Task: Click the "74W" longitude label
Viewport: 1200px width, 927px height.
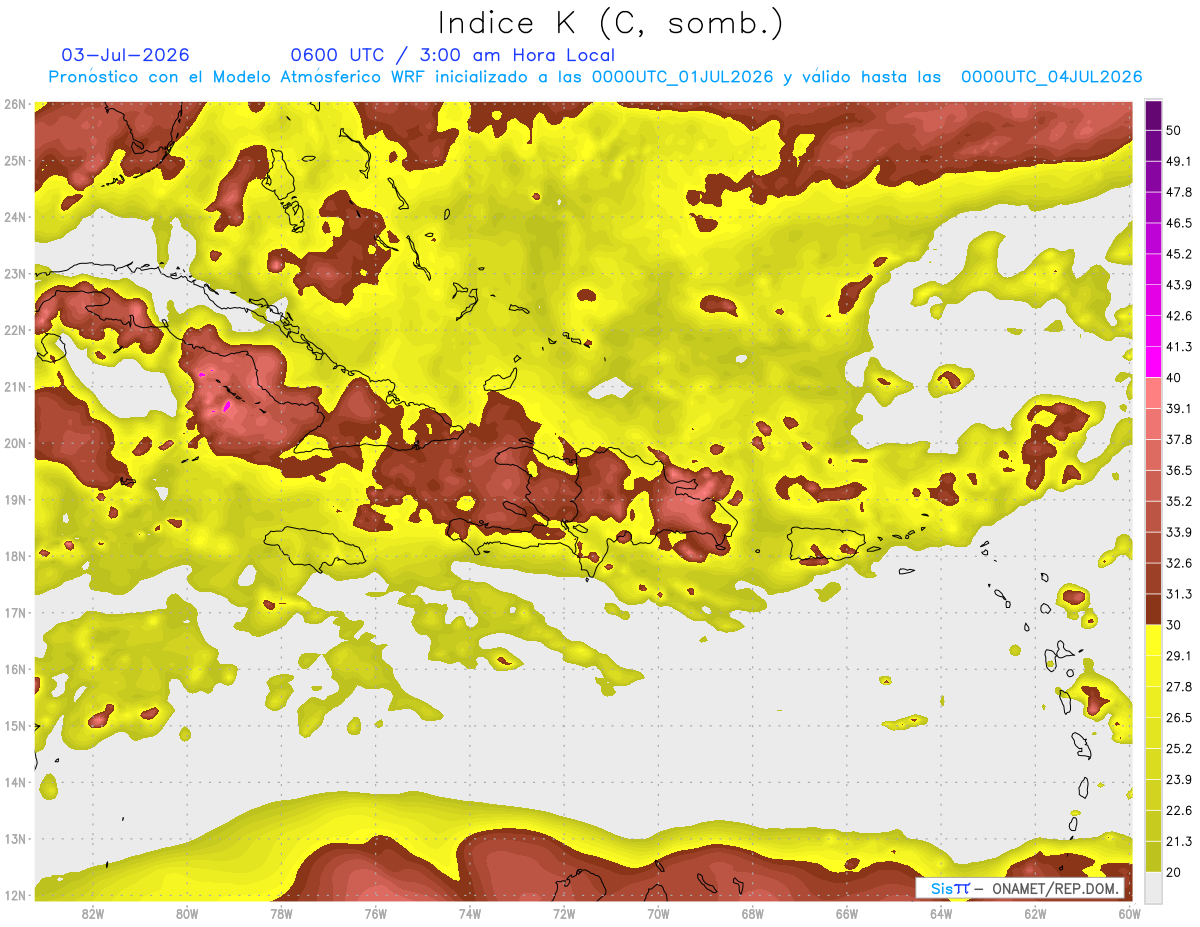Action: (470, 914)
